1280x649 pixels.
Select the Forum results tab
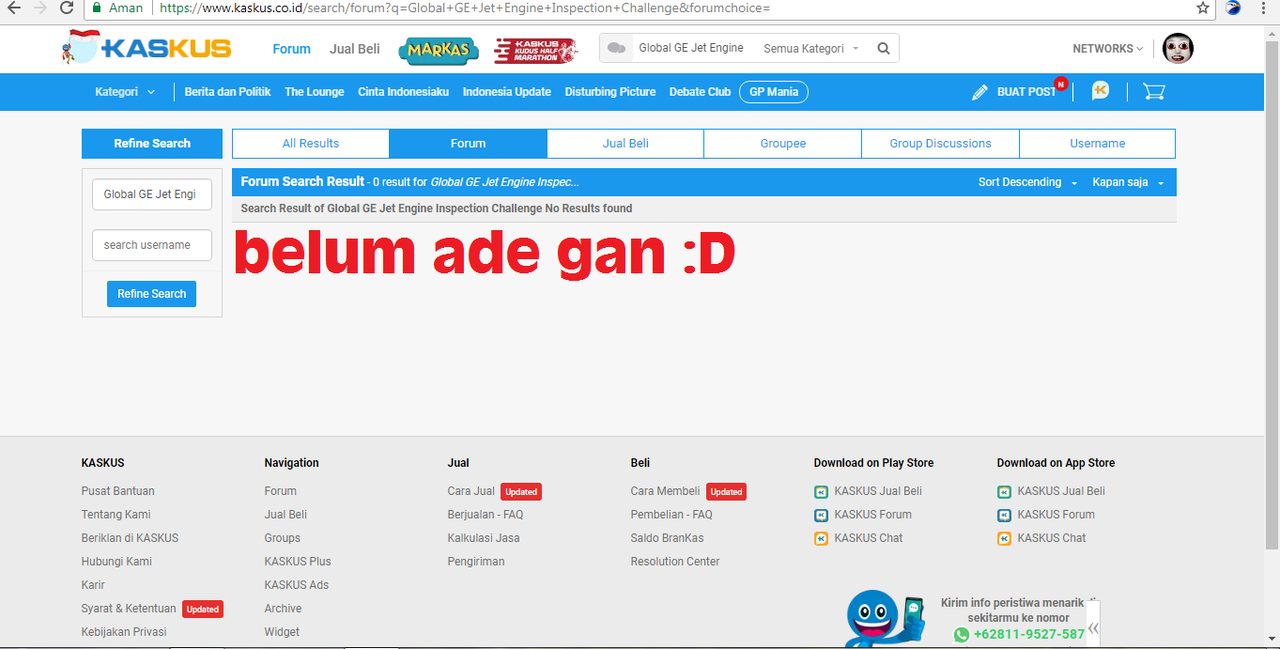tap(468, 144)
